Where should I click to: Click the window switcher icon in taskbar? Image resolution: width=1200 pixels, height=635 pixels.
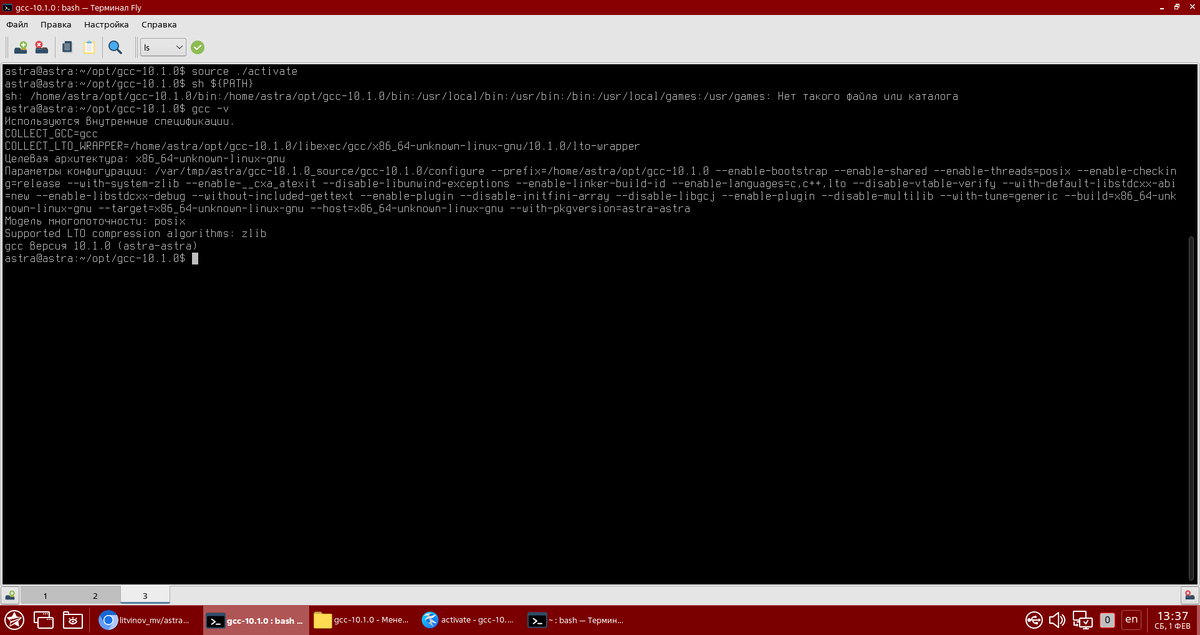tap(44, 620)
